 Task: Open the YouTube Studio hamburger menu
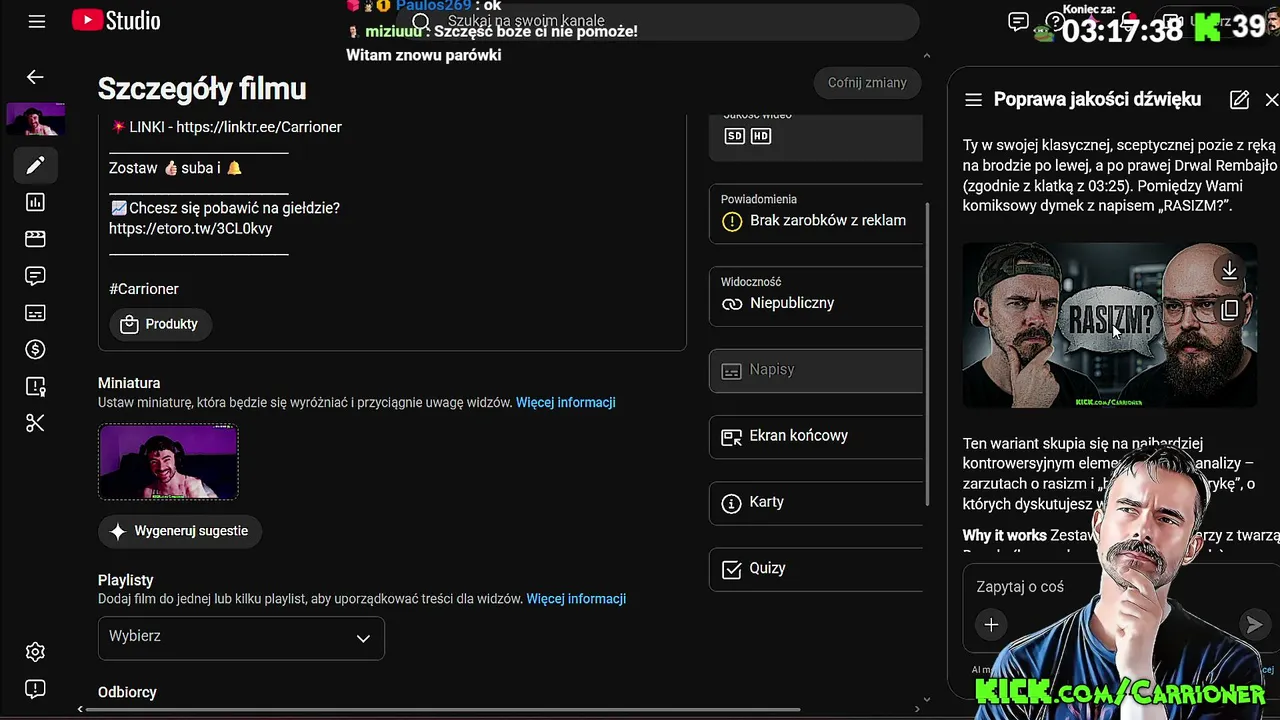click(37, 21)
